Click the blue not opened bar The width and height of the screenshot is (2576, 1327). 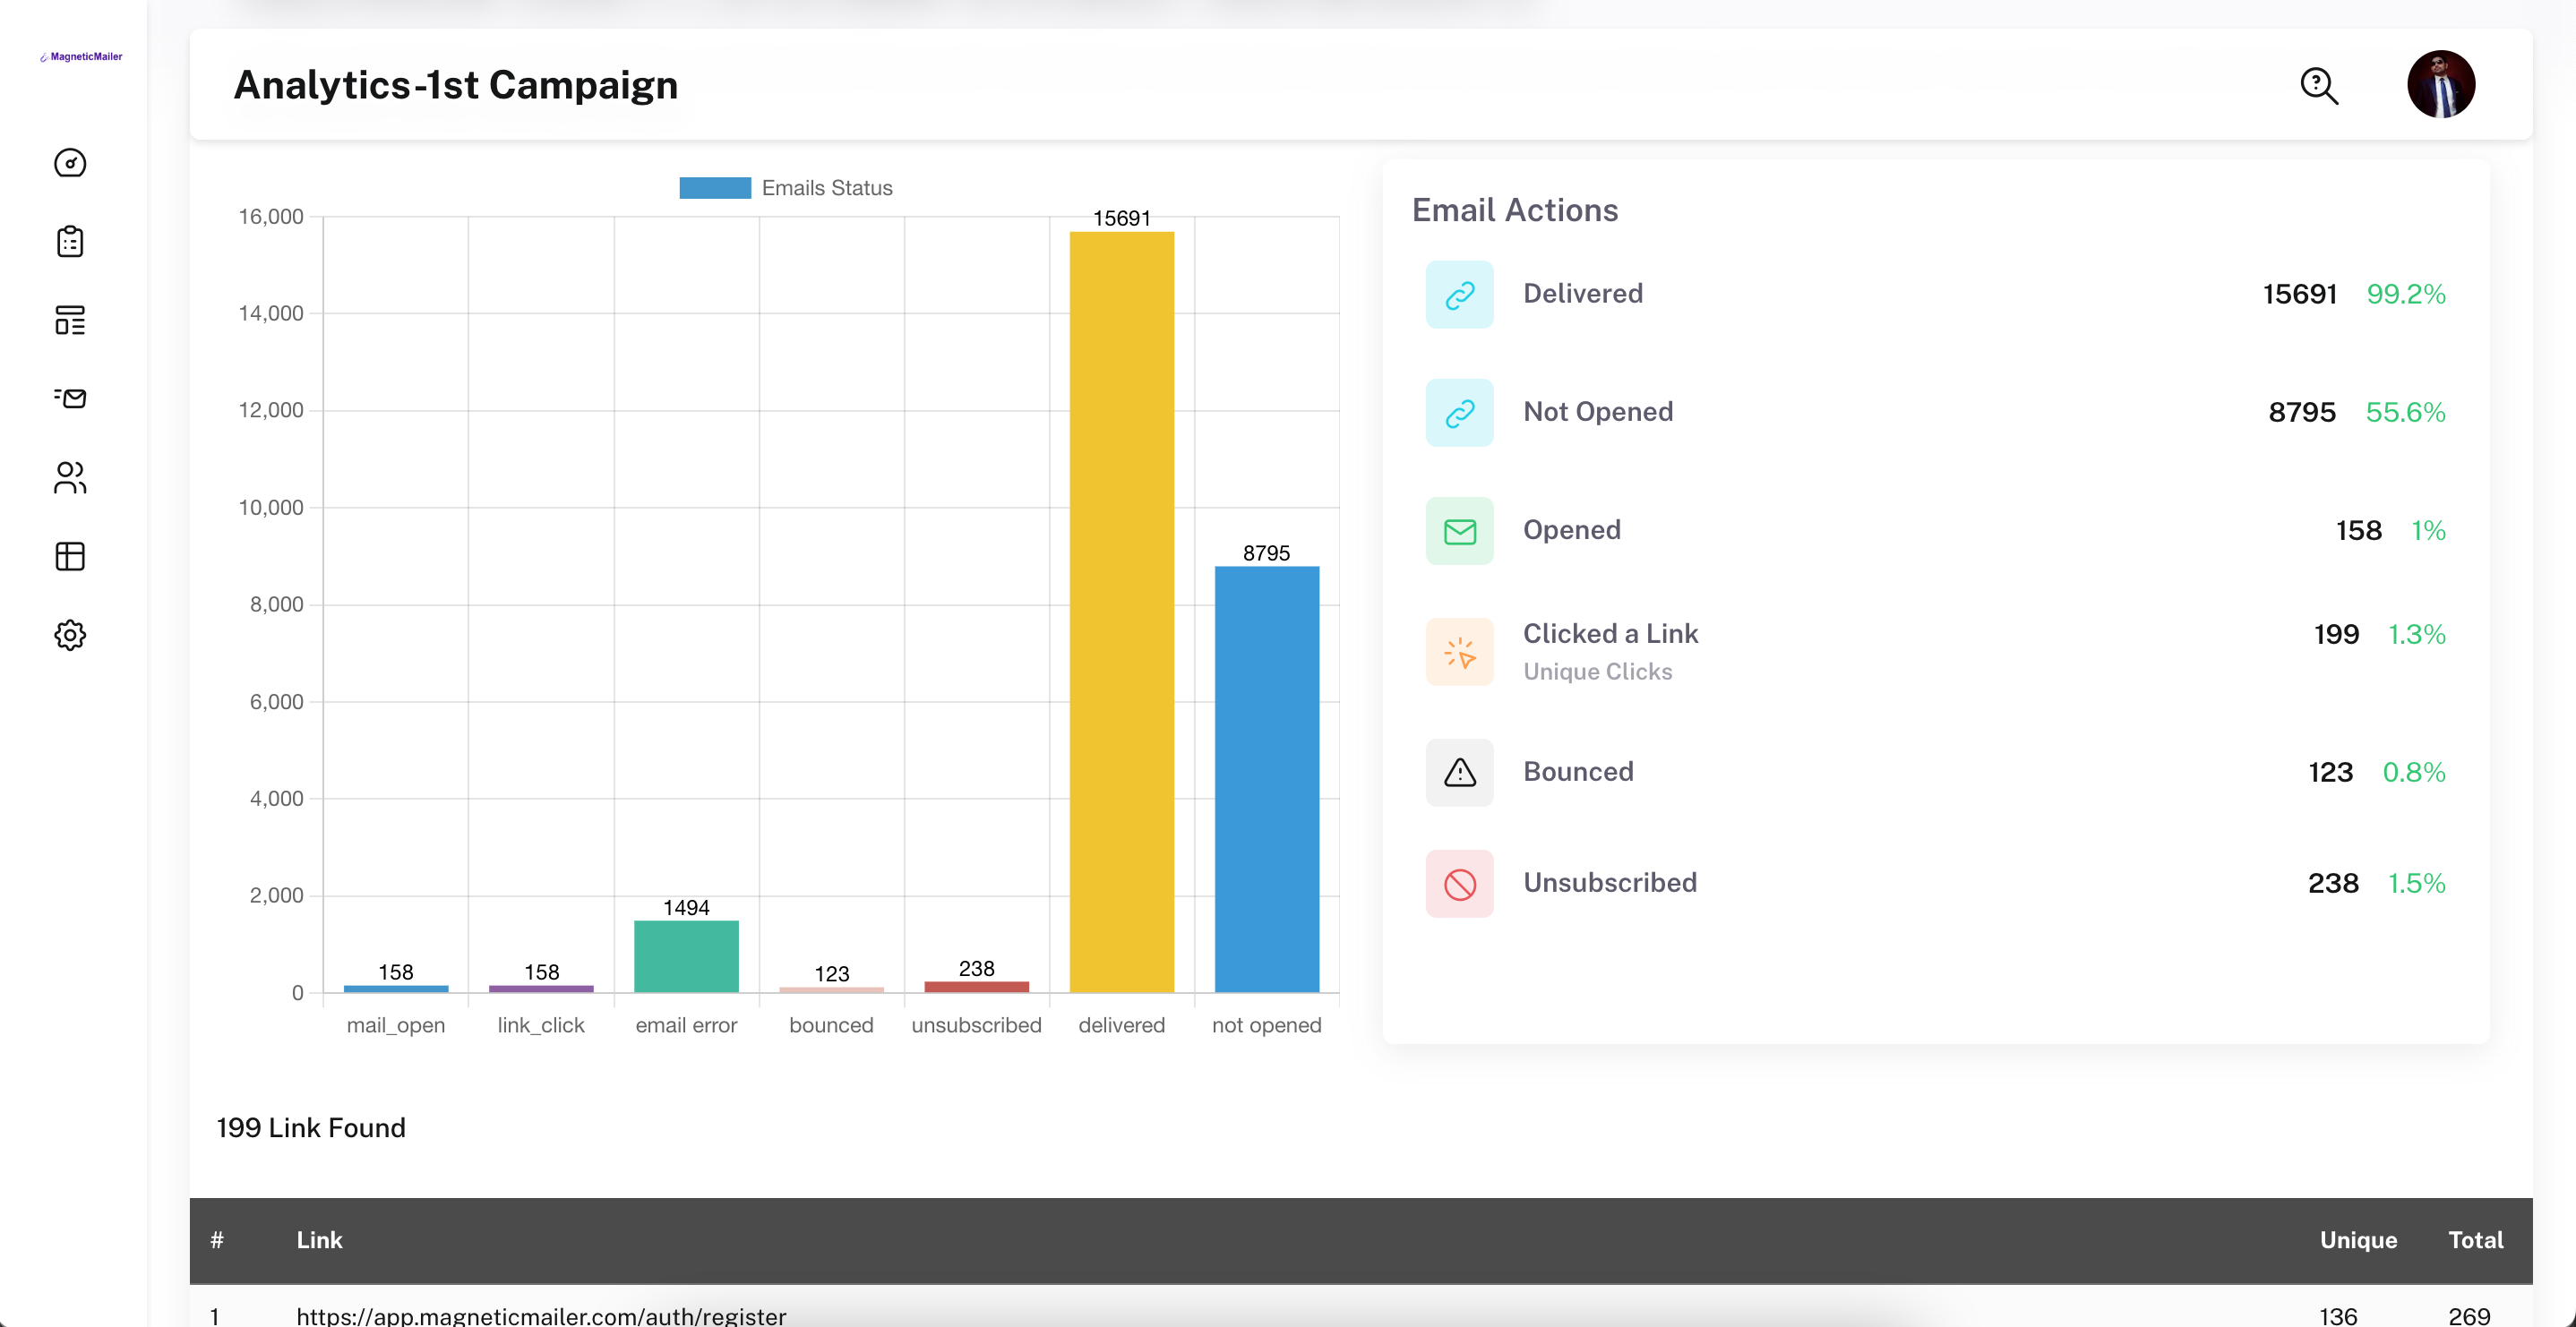[1266, 779]
